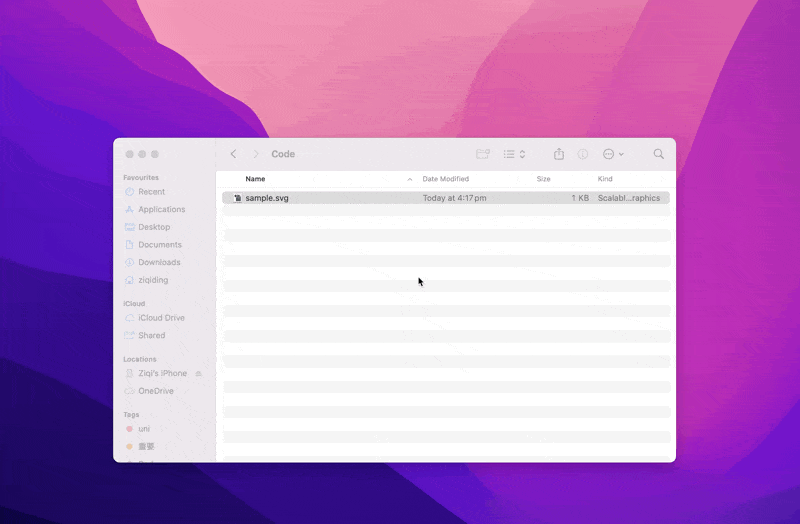
Task: Click the Get Info icon
Action: [583, 154]
